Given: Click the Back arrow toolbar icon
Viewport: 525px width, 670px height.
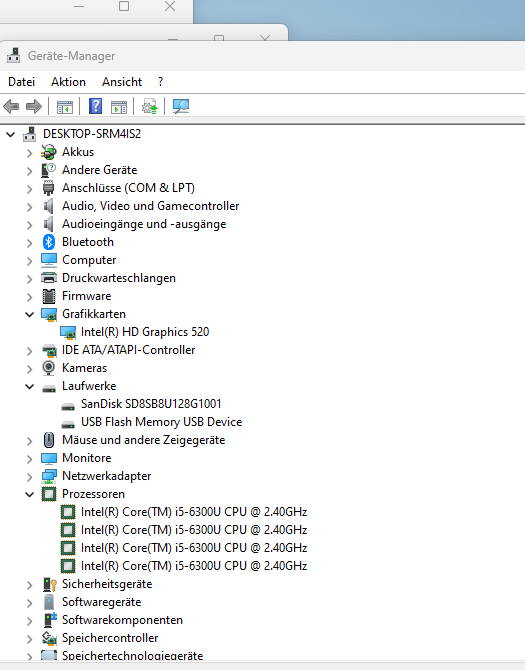Looking at the screenshot, I should point(11,106).
